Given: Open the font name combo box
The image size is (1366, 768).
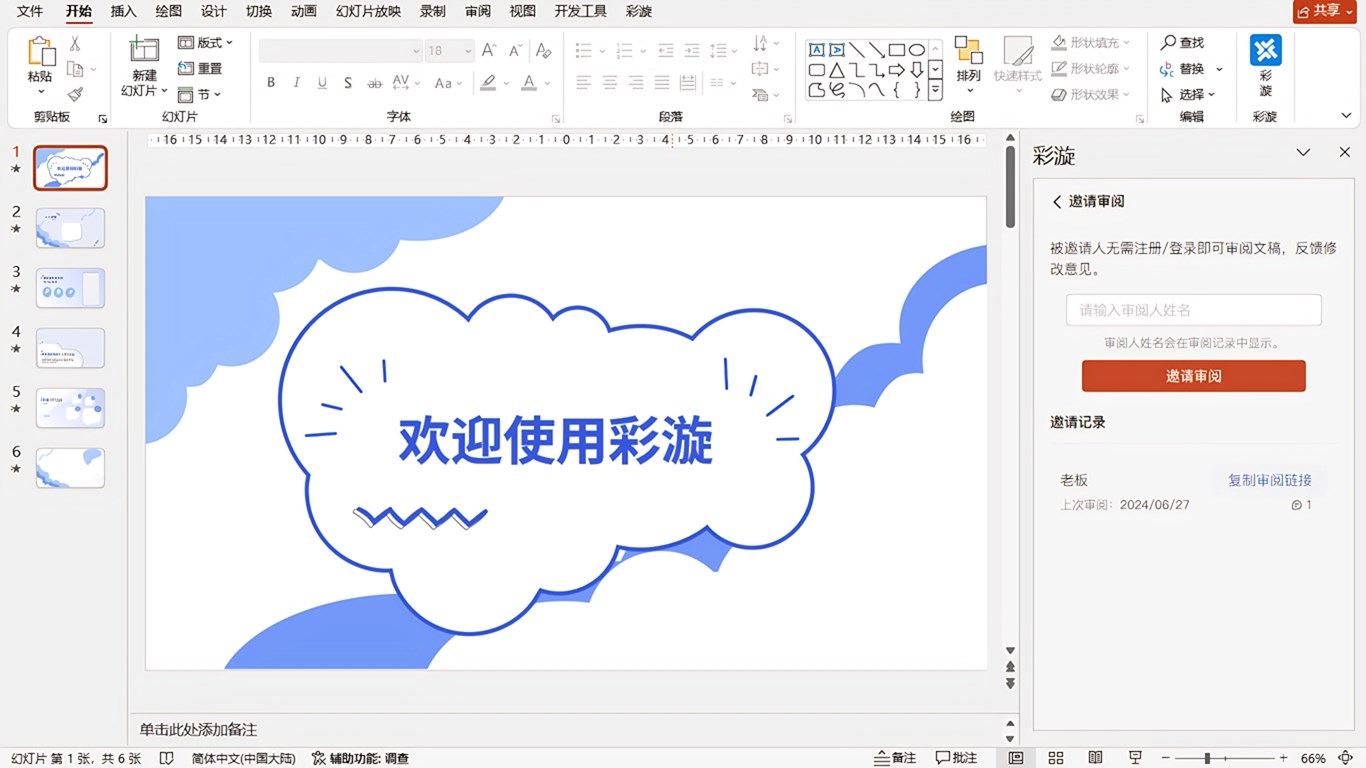Looking at the screenshot, I should click(340, 50).
